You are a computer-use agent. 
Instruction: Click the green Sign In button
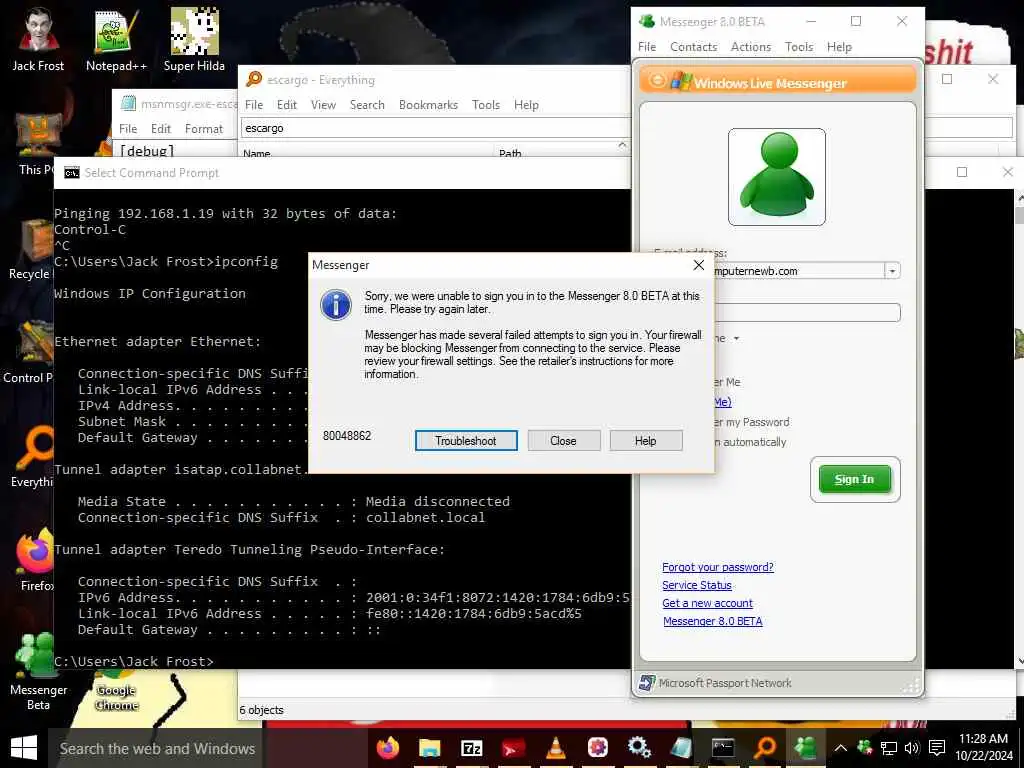point(854,479)
